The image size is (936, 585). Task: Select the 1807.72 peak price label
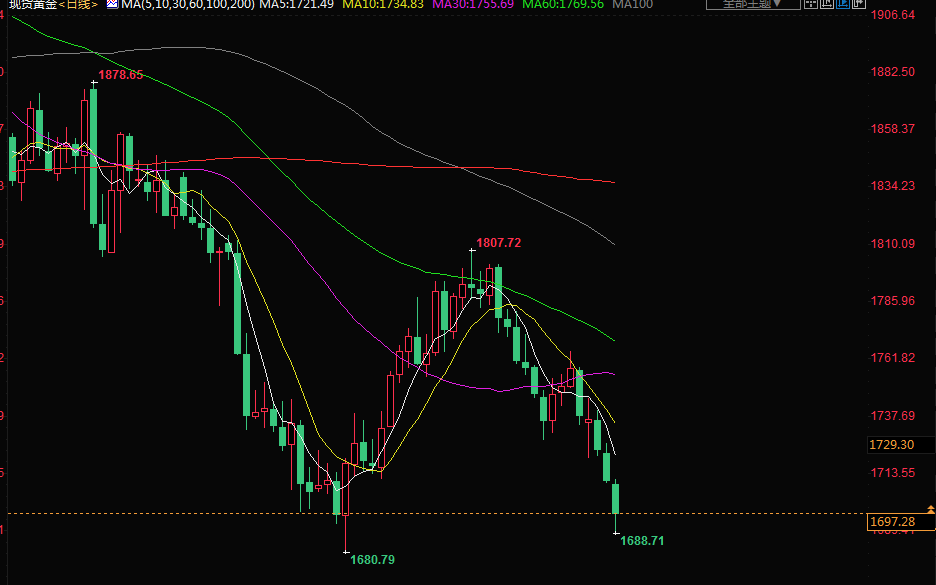(498, 243)
